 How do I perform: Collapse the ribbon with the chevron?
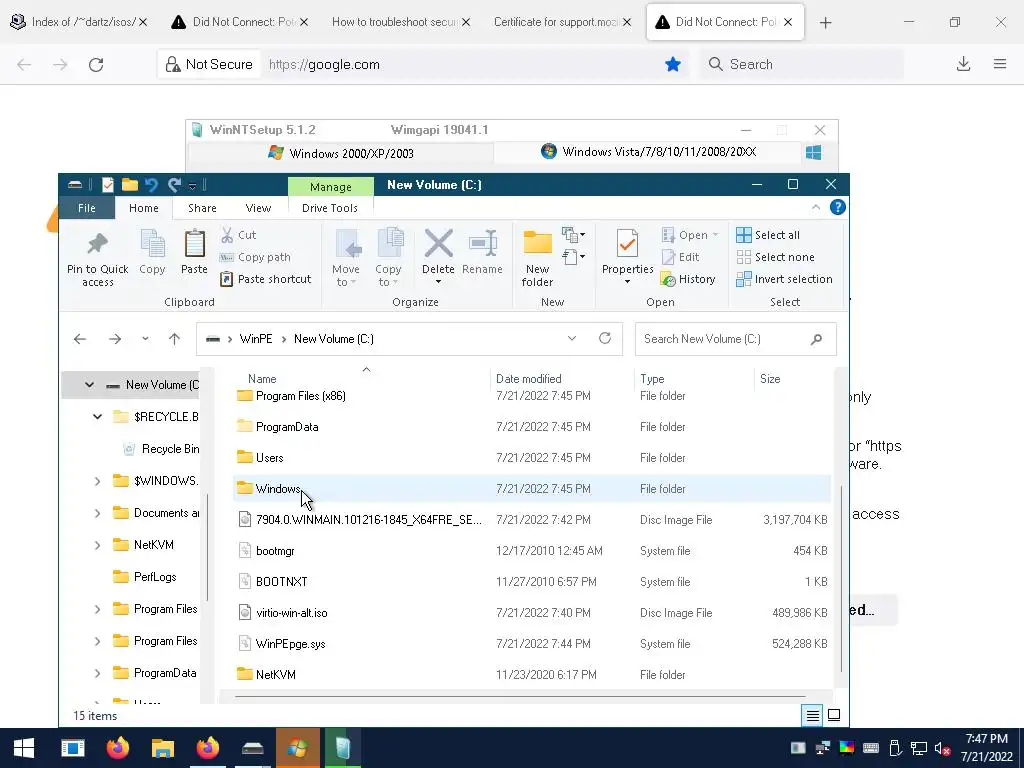click(x=816, y=208)
